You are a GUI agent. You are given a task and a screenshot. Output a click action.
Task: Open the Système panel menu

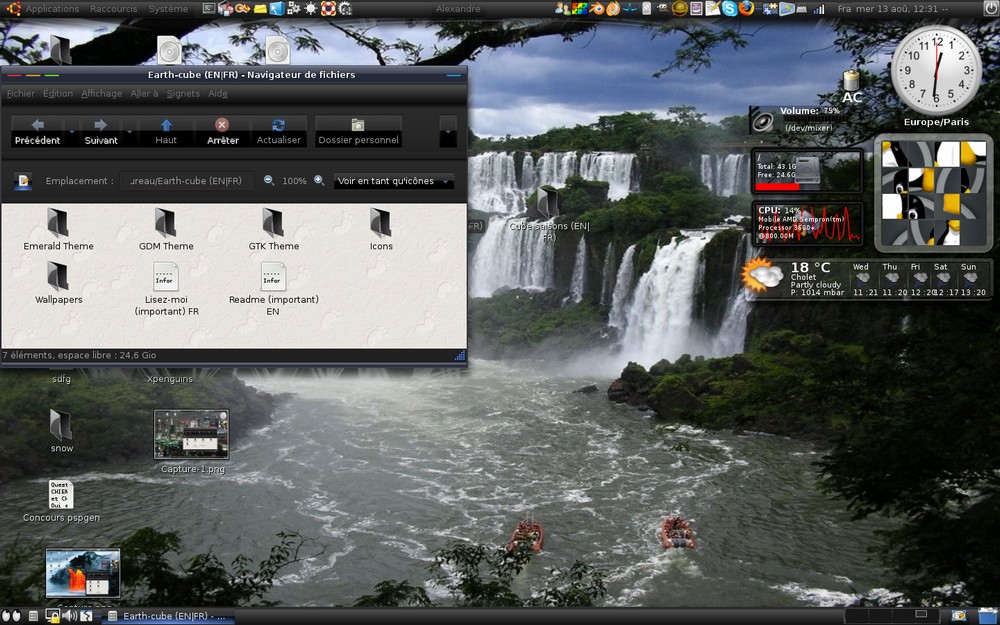168,9
